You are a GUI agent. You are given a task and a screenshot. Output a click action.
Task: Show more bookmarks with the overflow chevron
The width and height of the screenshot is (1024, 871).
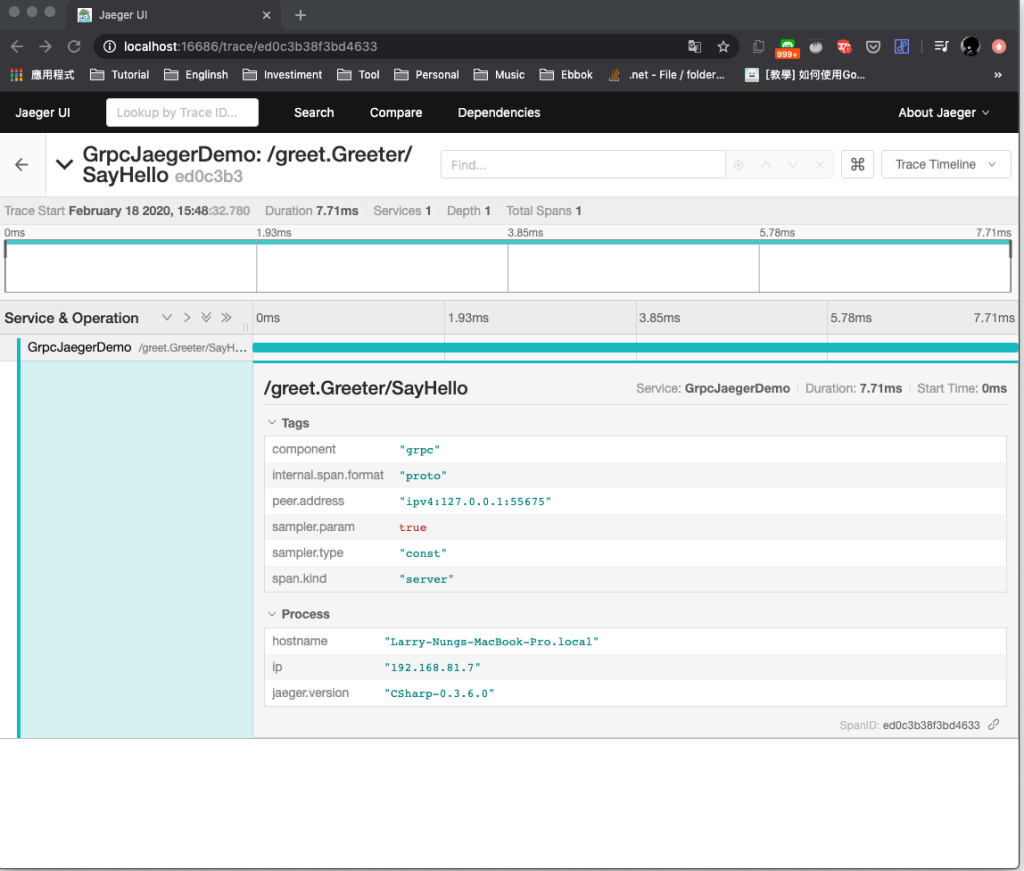click(x=998, y=74)
